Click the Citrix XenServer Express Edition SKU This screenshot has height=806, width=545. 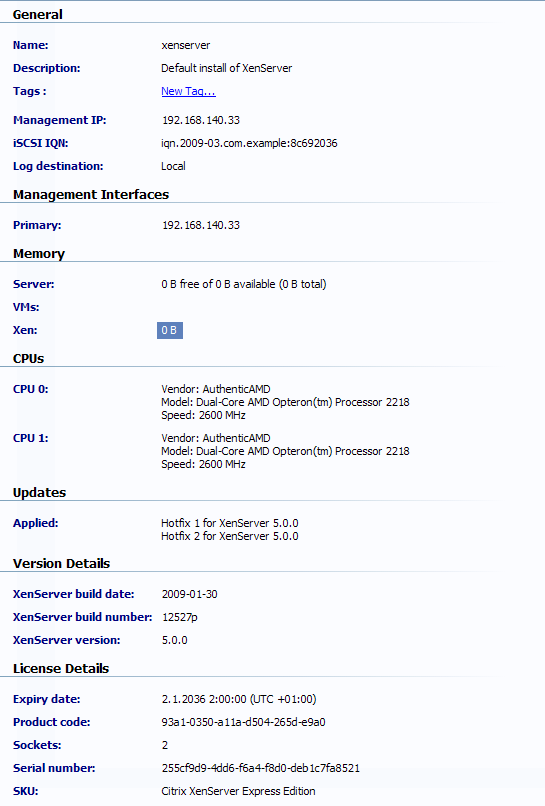(239, 792)
